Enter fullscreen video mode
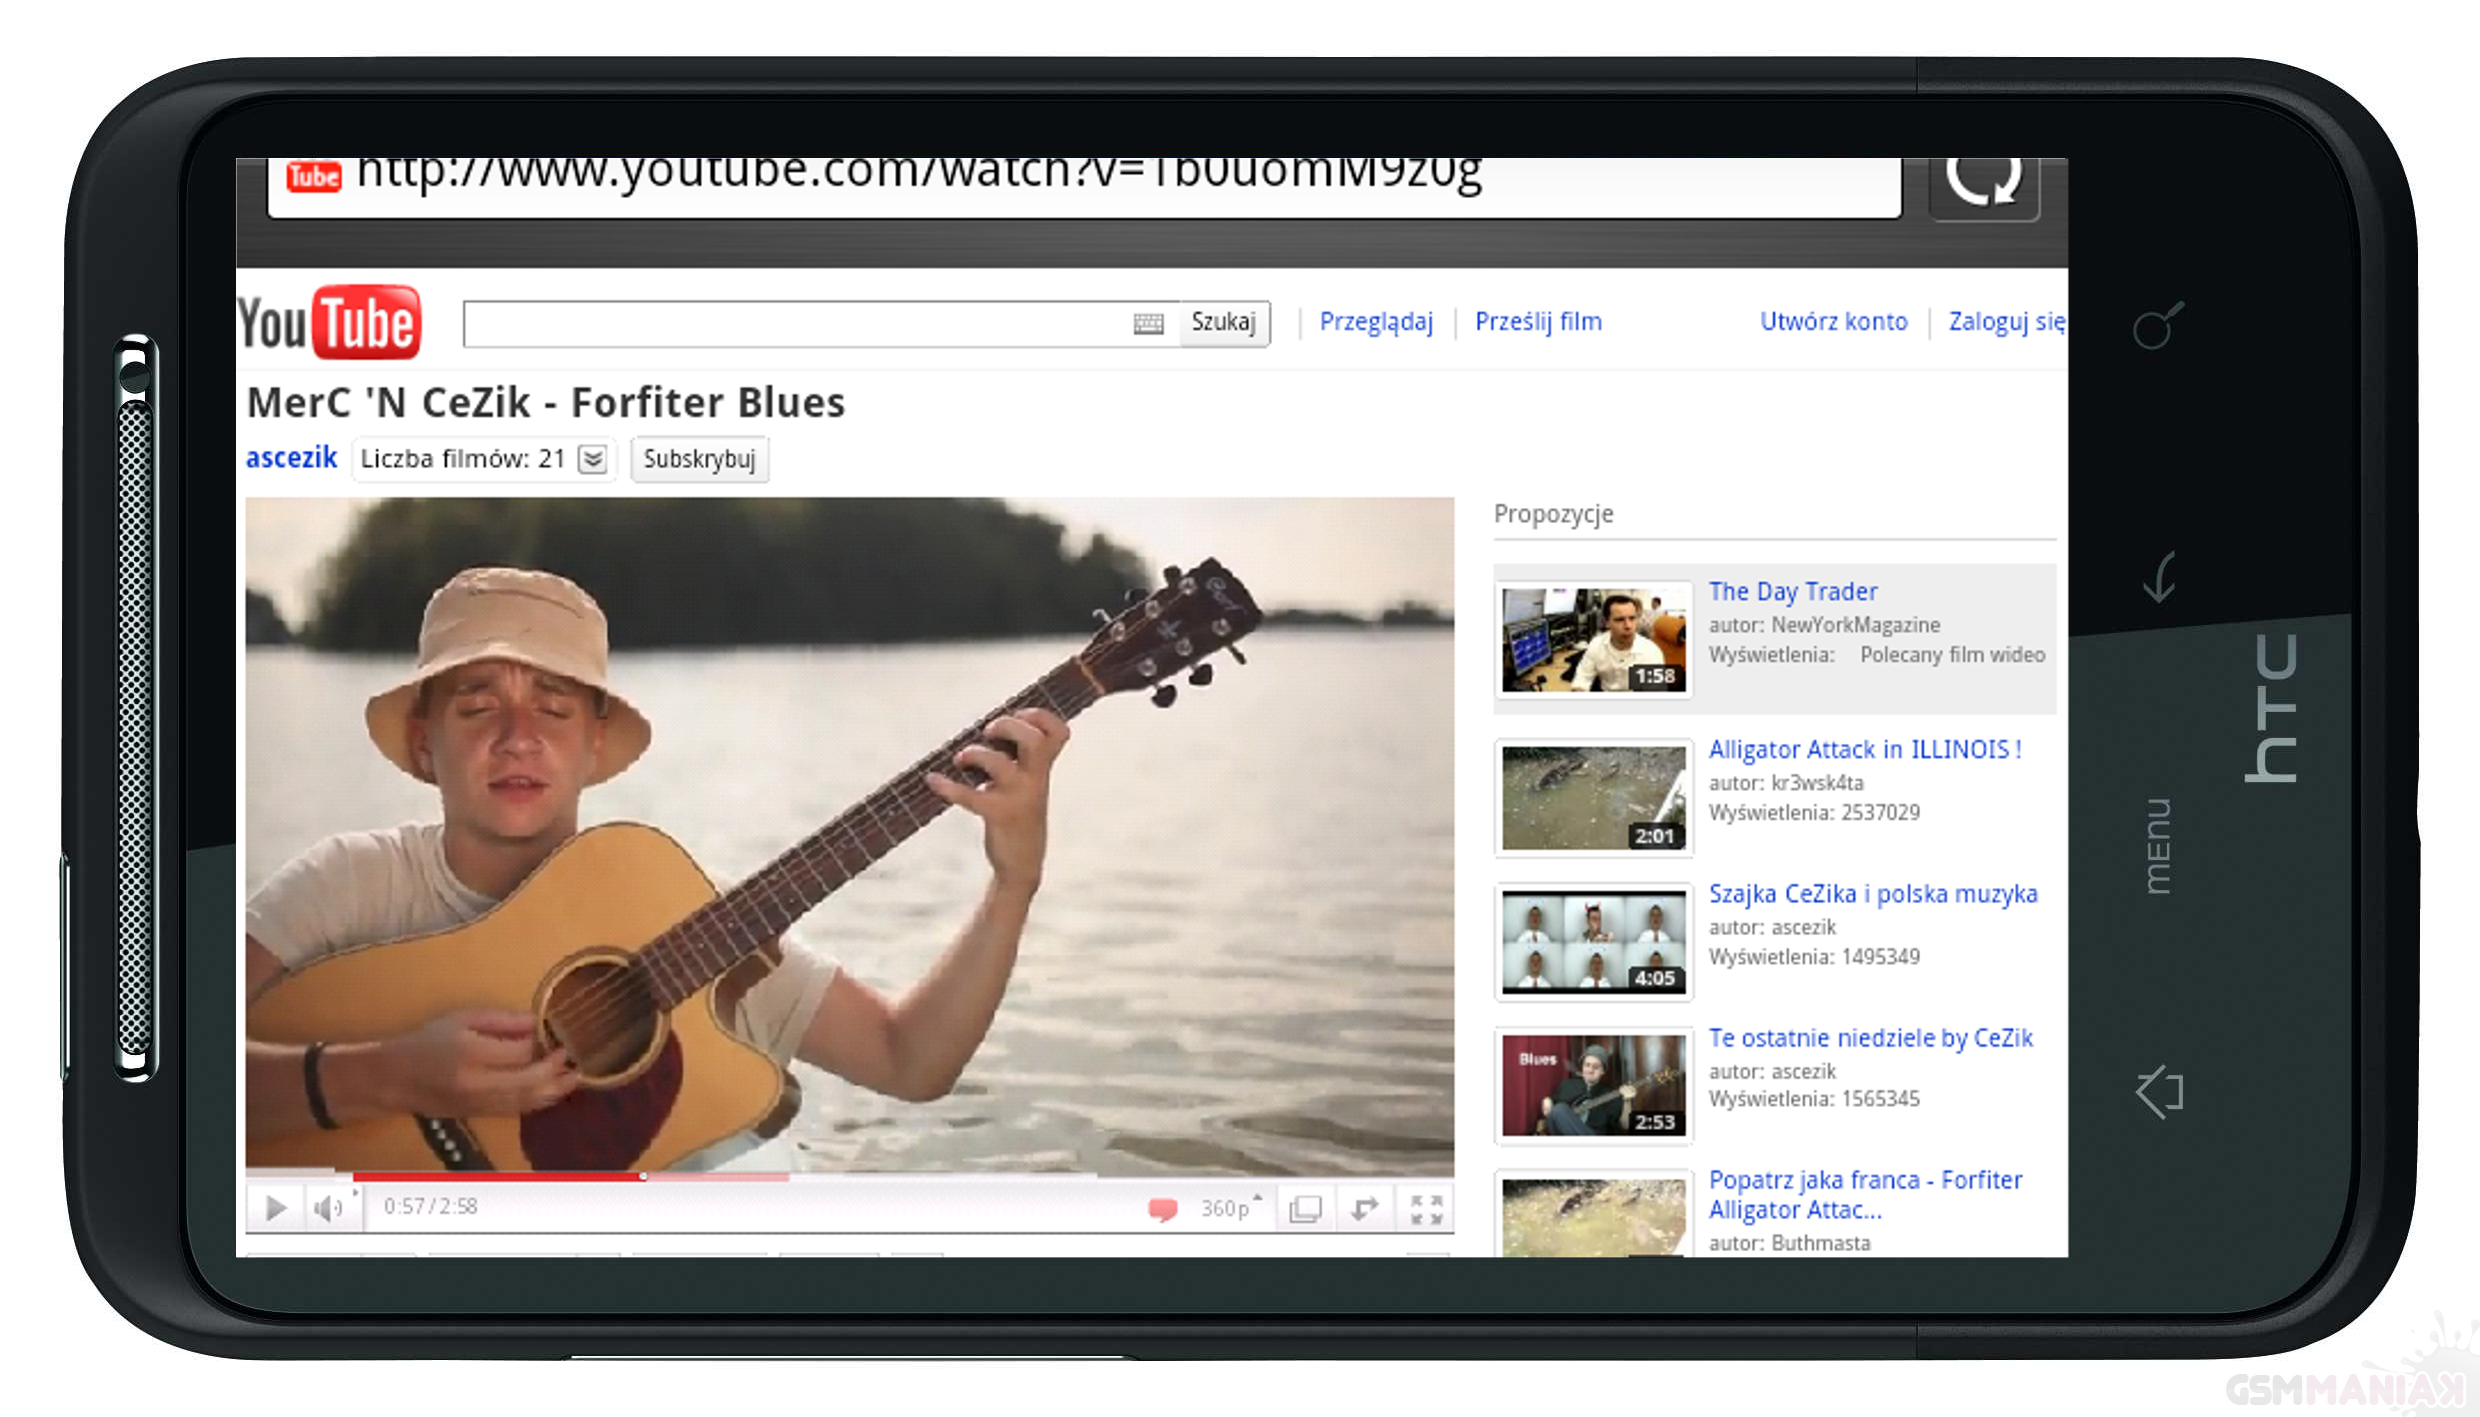Screen dimensions: 2480x1417 (1426, 1209)
